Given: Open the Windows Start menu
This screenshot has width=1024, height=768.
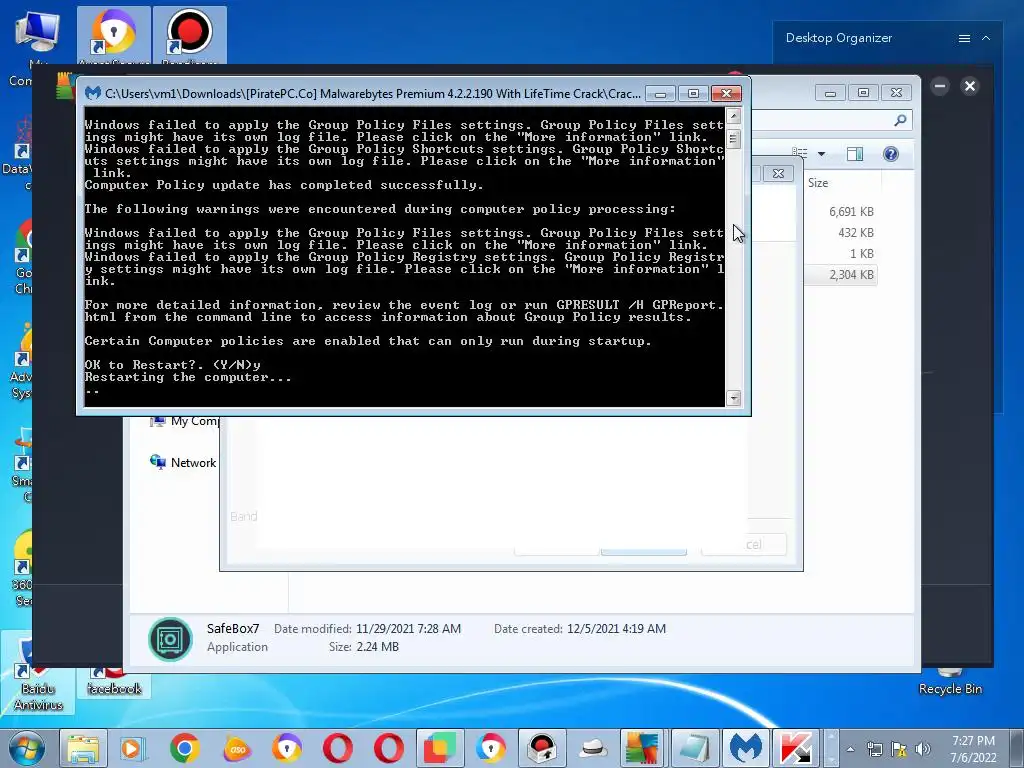Looking at the screenshot, I should pos(26,748).
